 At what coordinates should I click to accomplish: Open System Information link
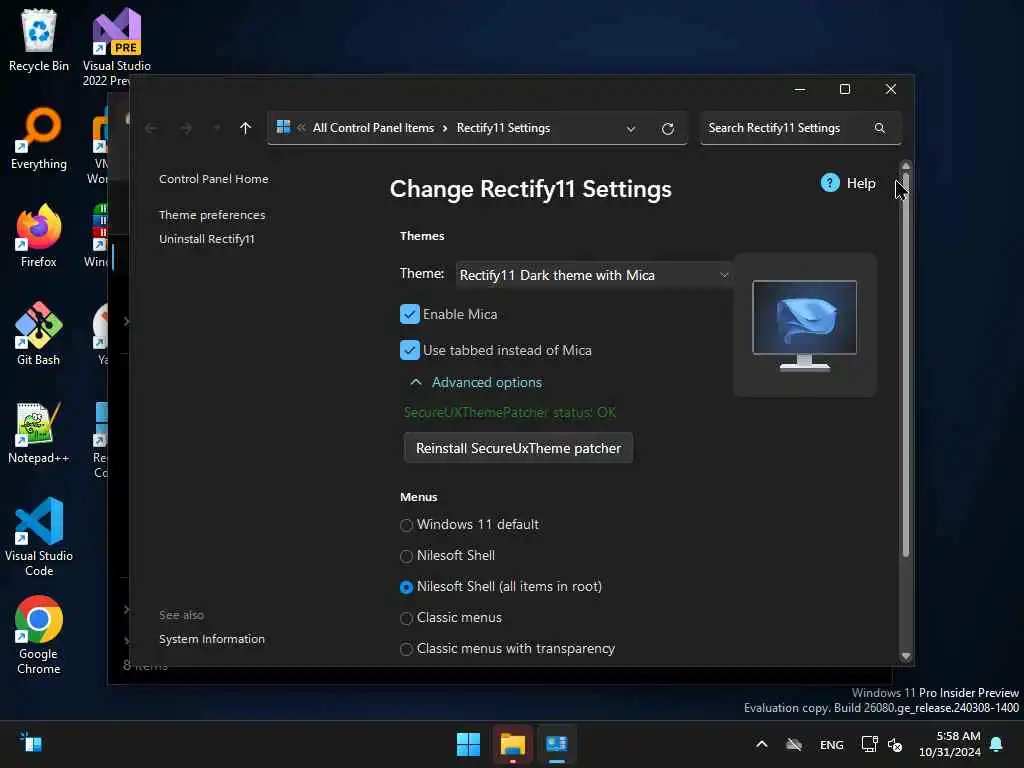point(212,639)
